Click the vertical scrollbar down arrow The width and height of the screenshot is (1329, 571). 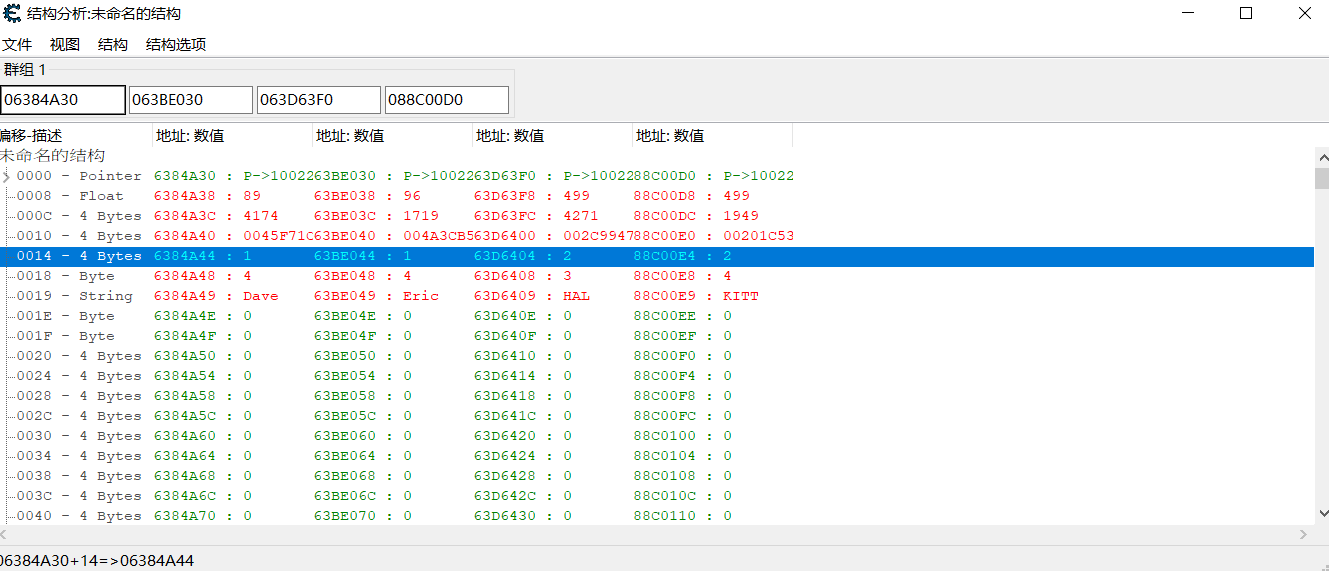tap(1321, 514)
